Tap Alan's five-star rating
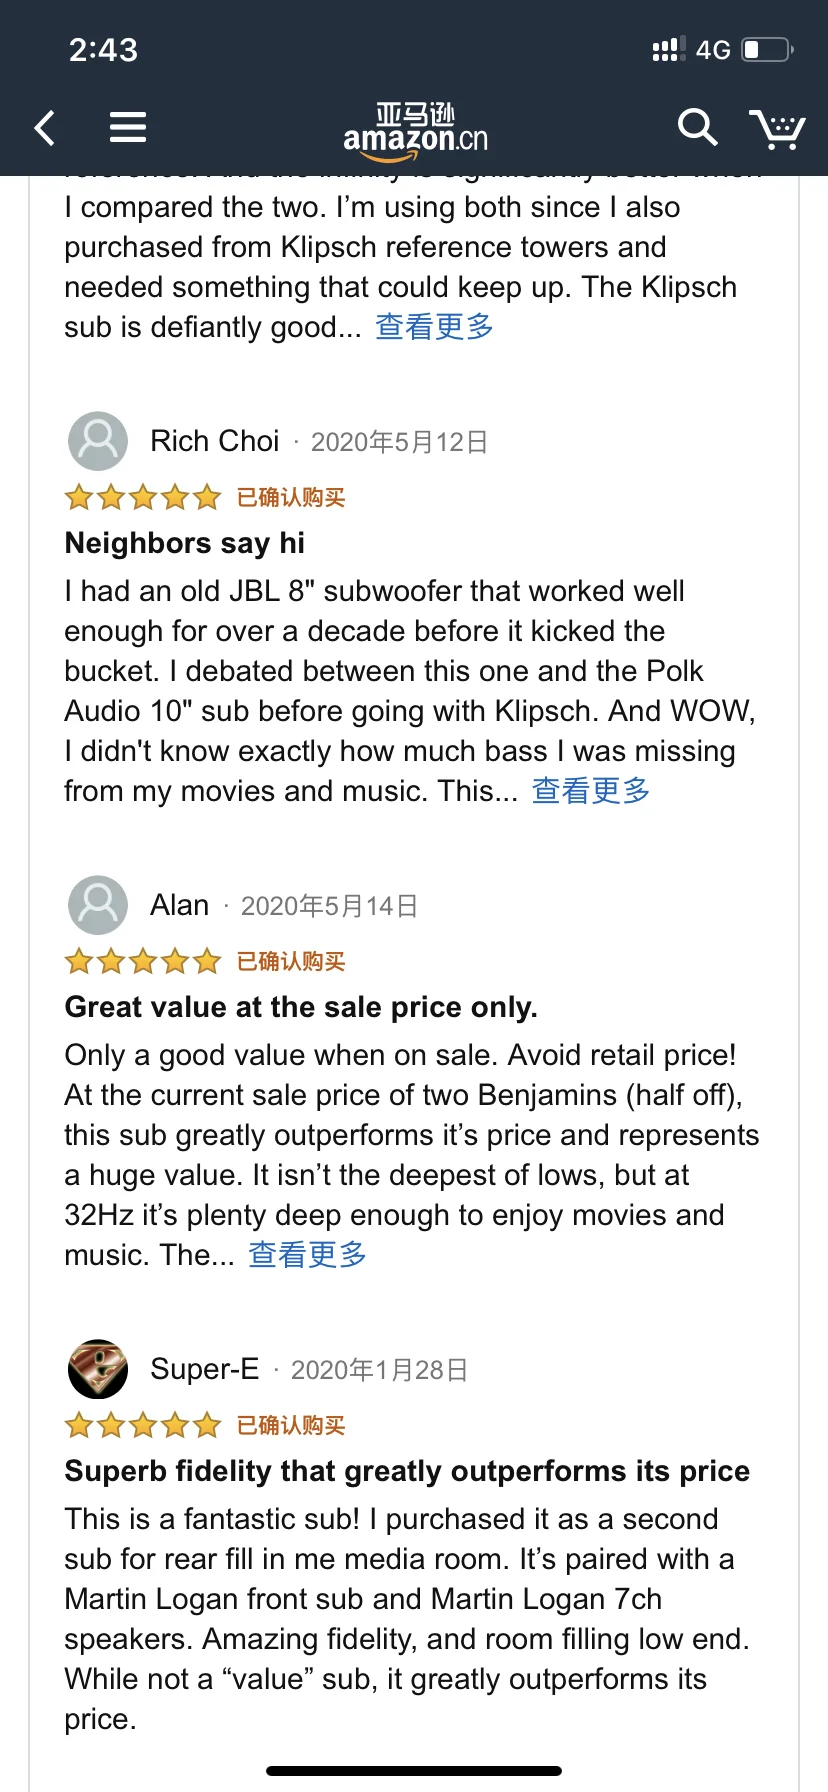This screenshot has width=828, height=1792. 142,961
